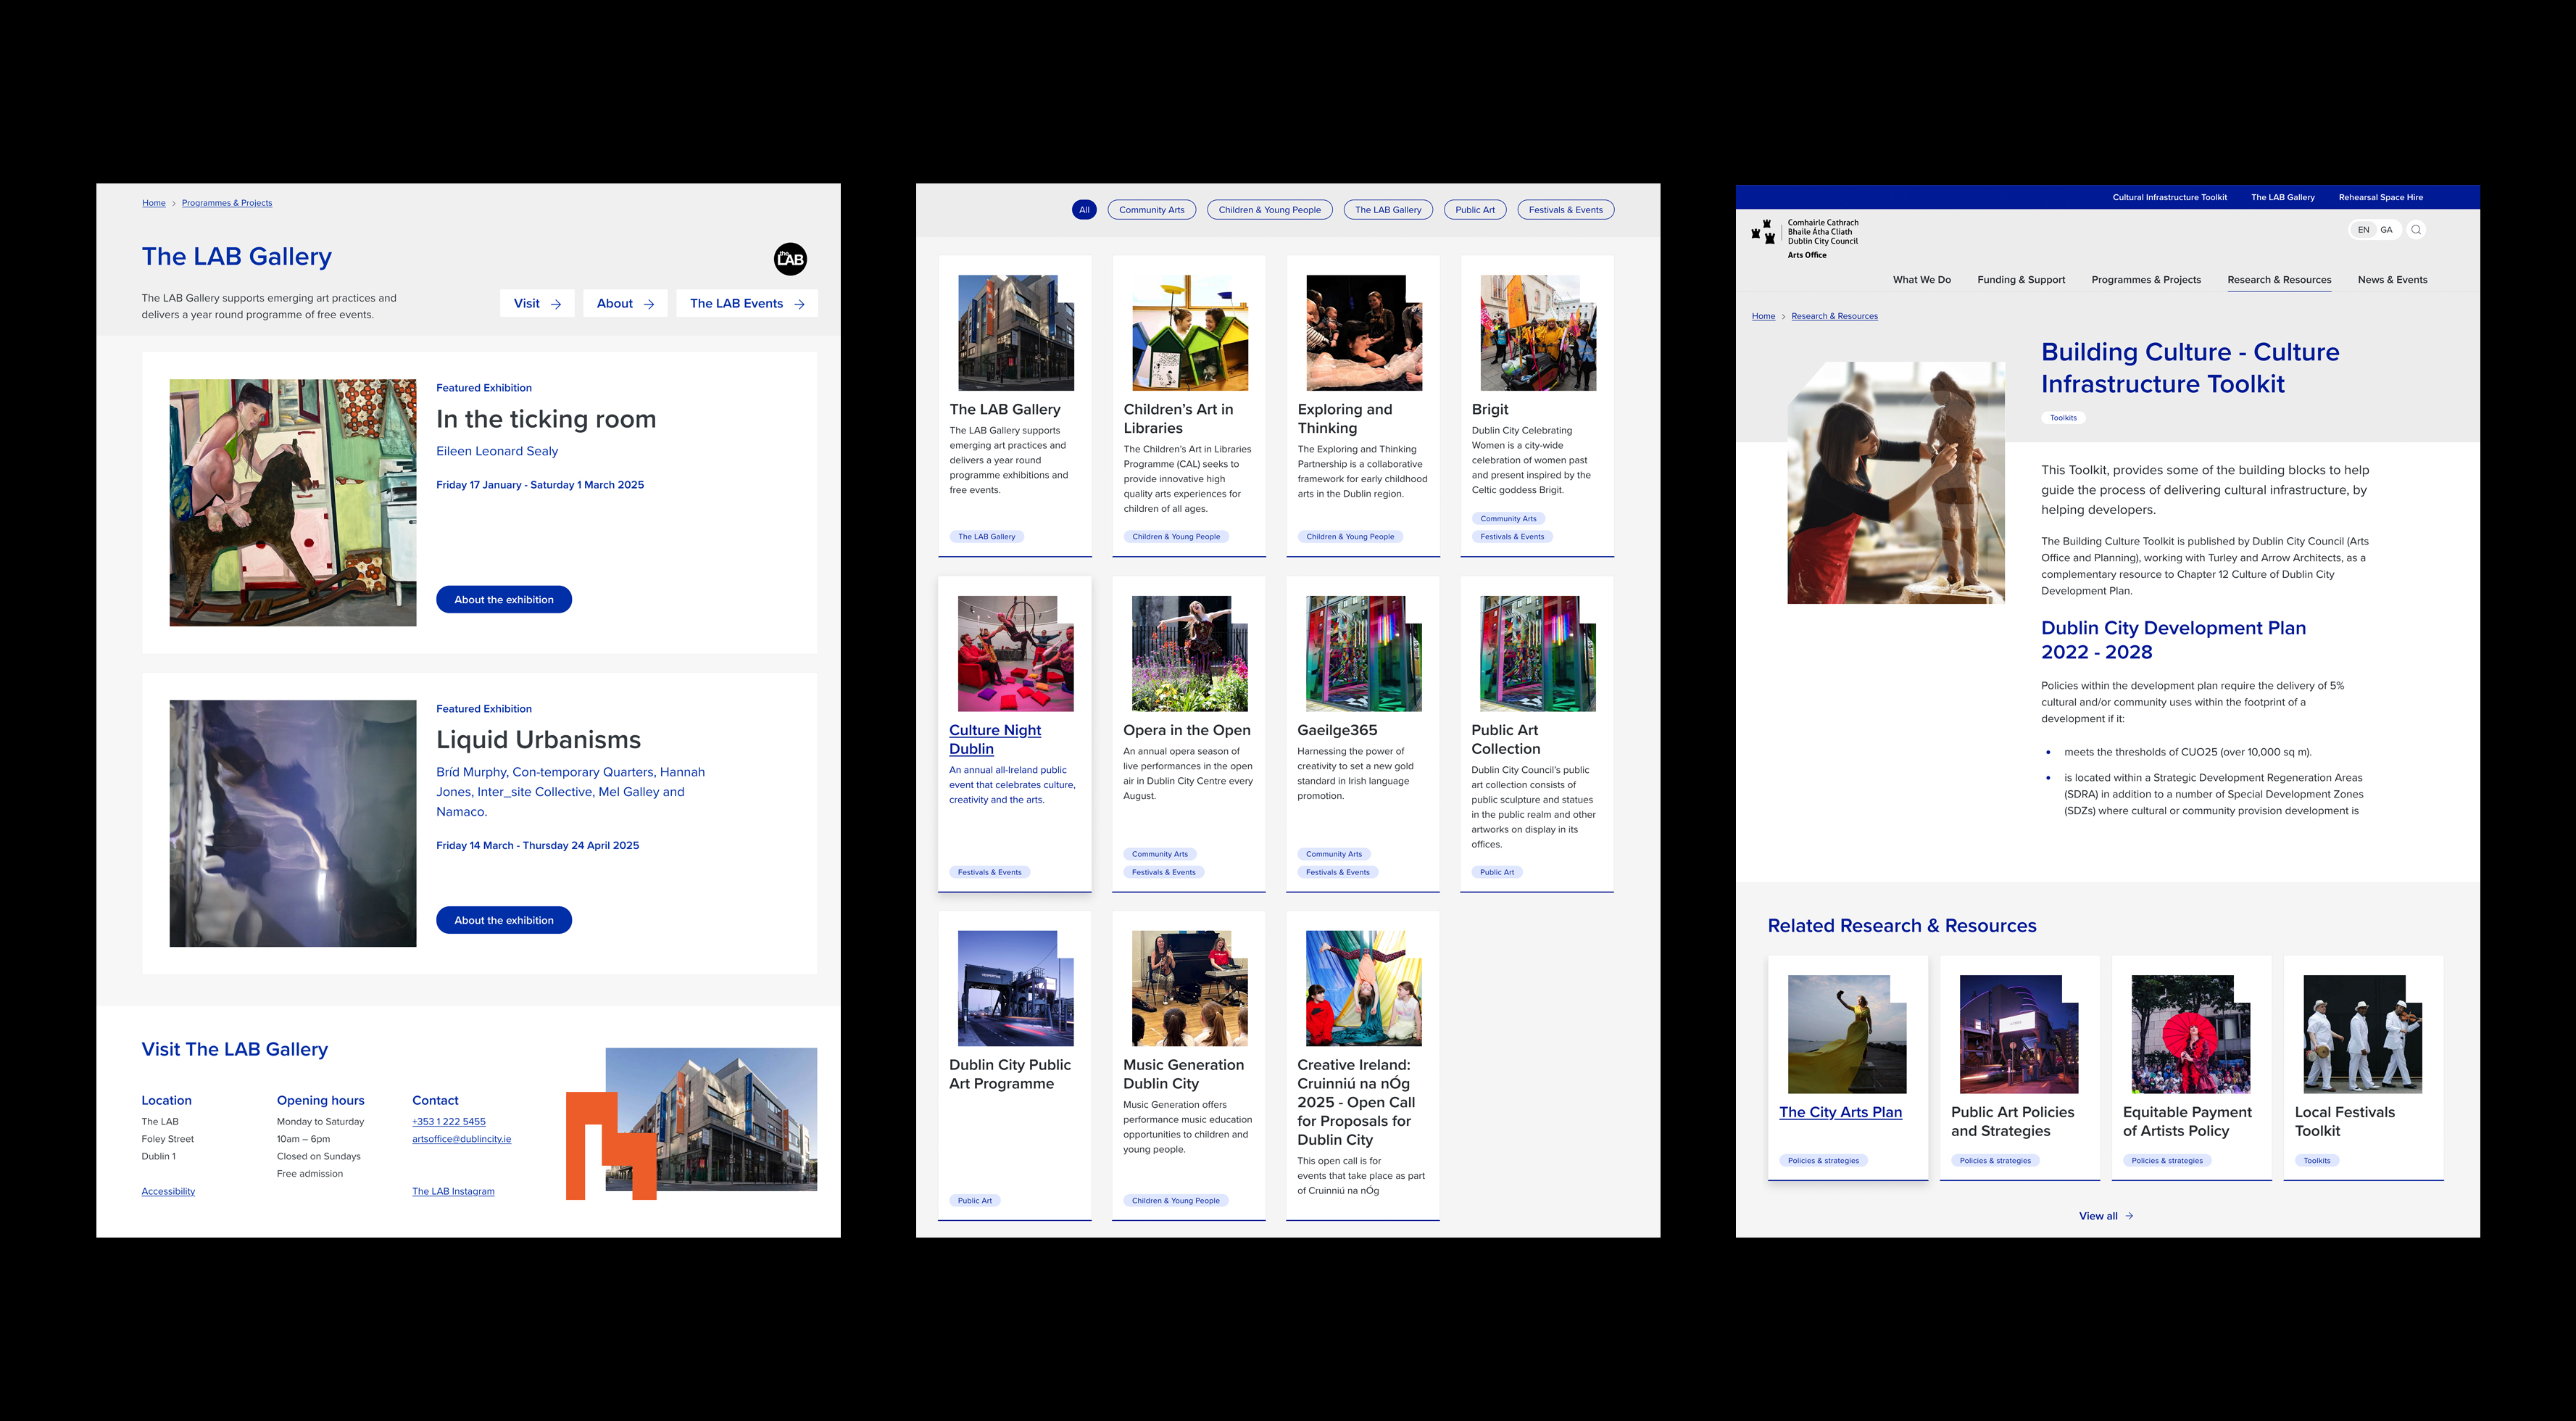
Task: Click the round LAB logo icon
Action: pyautogui.click(x=790, y=259)
